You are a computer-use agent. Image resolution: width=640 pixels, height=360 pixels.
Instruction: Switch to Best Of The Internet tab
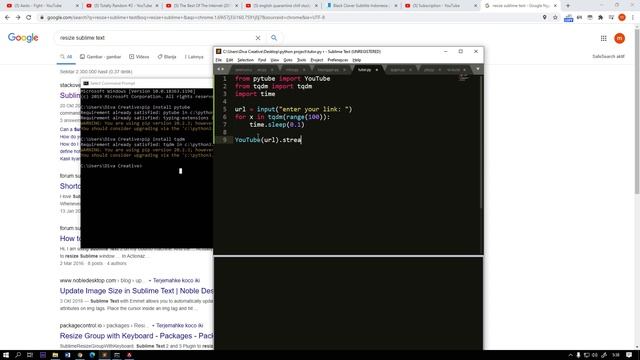[202, 6]
